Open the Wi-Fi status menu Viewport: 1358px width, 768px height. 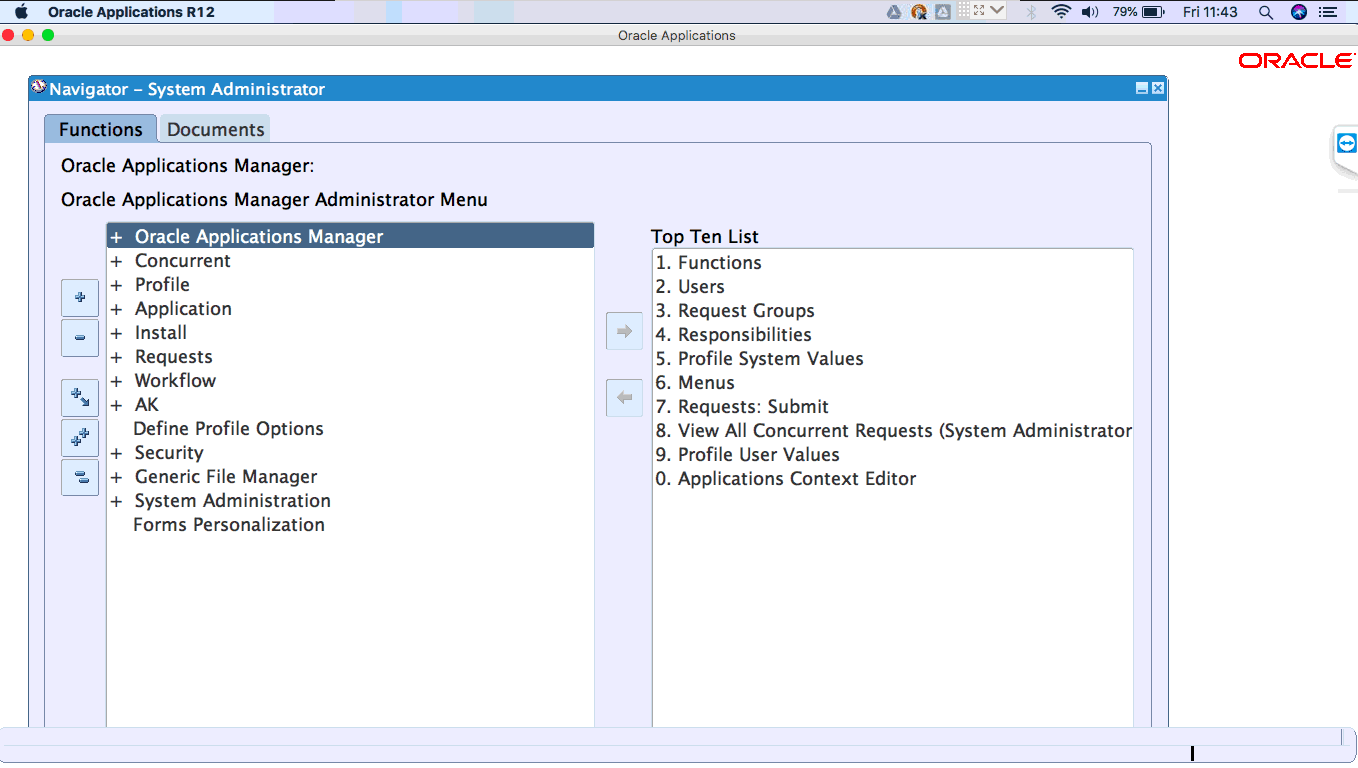[1061, 12]
